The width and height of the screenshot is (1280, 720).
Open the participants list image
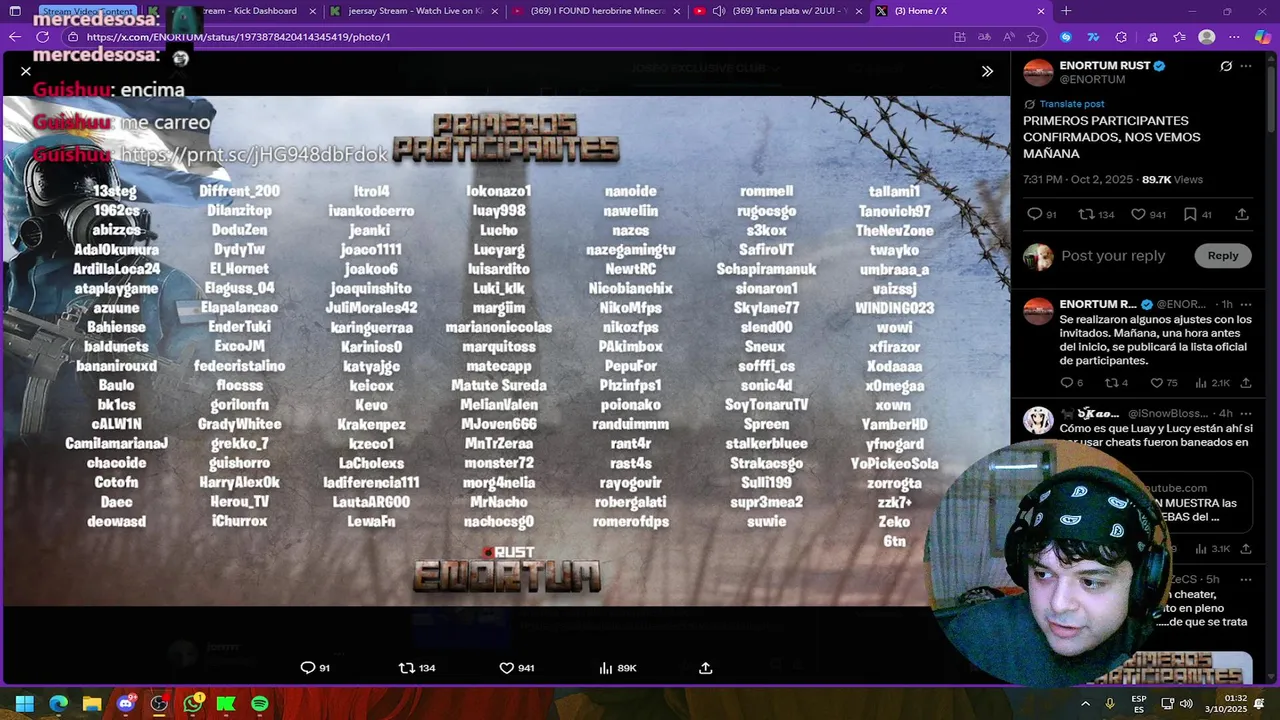[505, 351]
